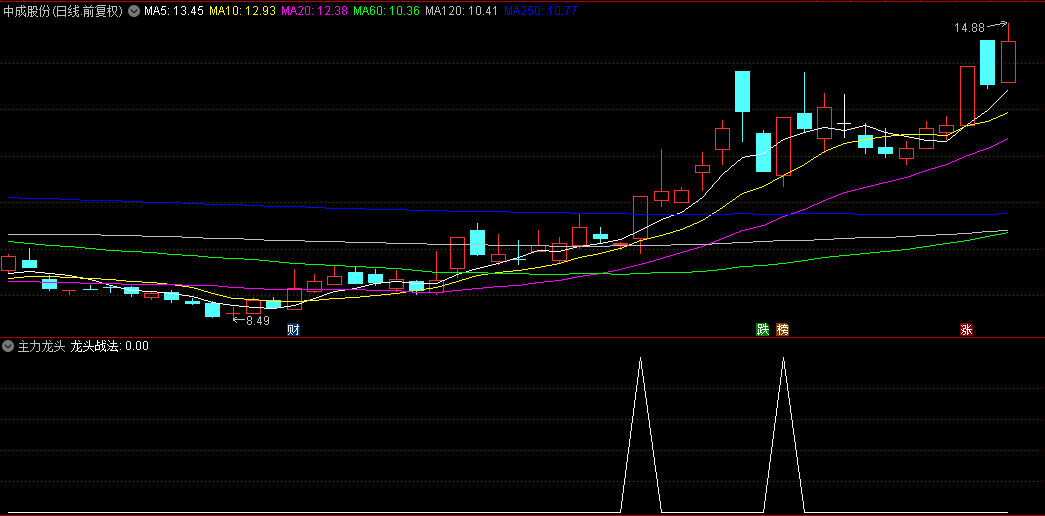Click the last red candlestick near 14.88
The image size is (1045, 516).
click(1008, 61)
